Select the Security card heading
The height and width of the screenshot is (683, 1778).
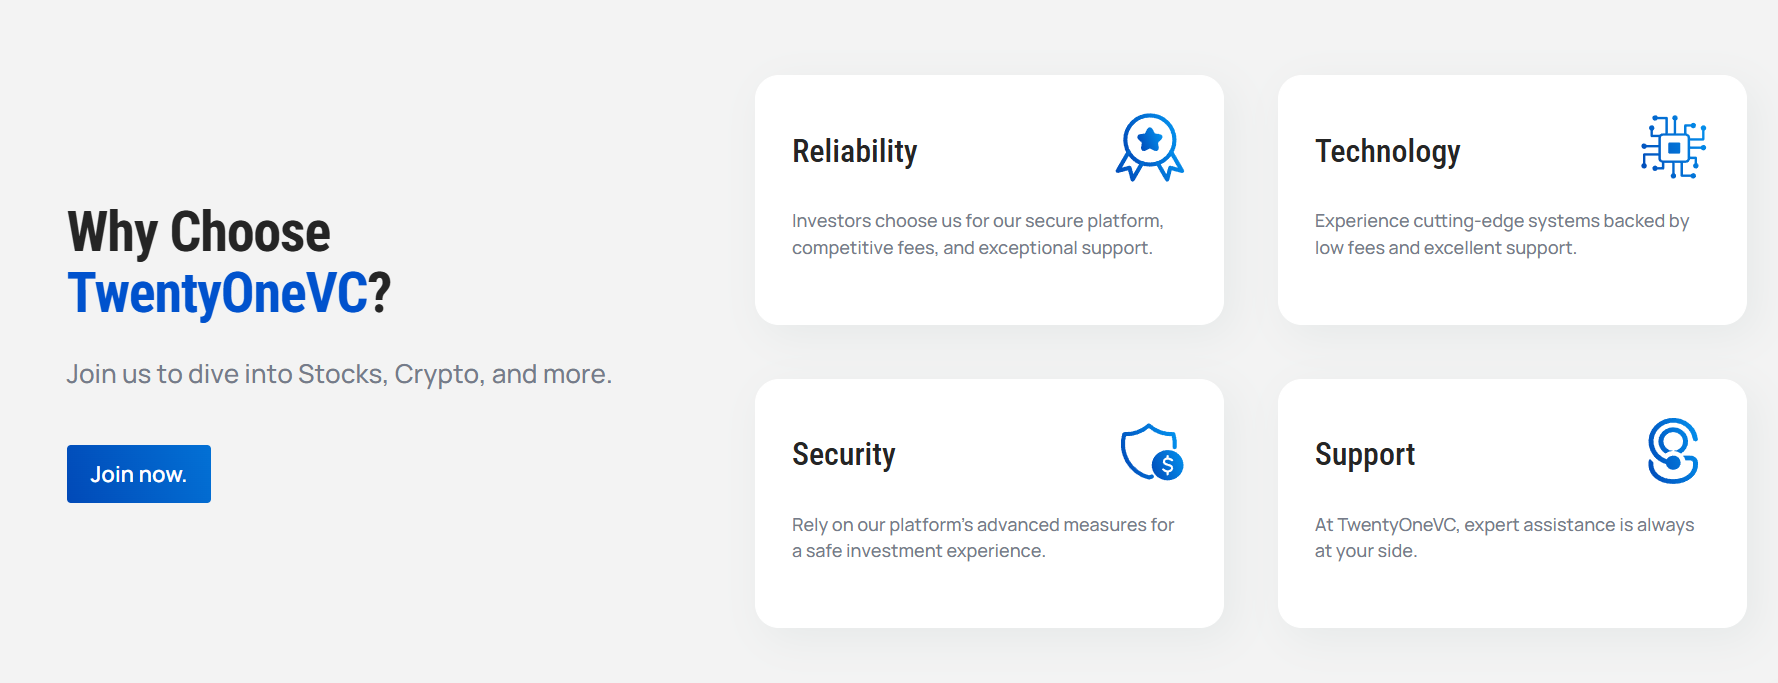tap(844, 454)
